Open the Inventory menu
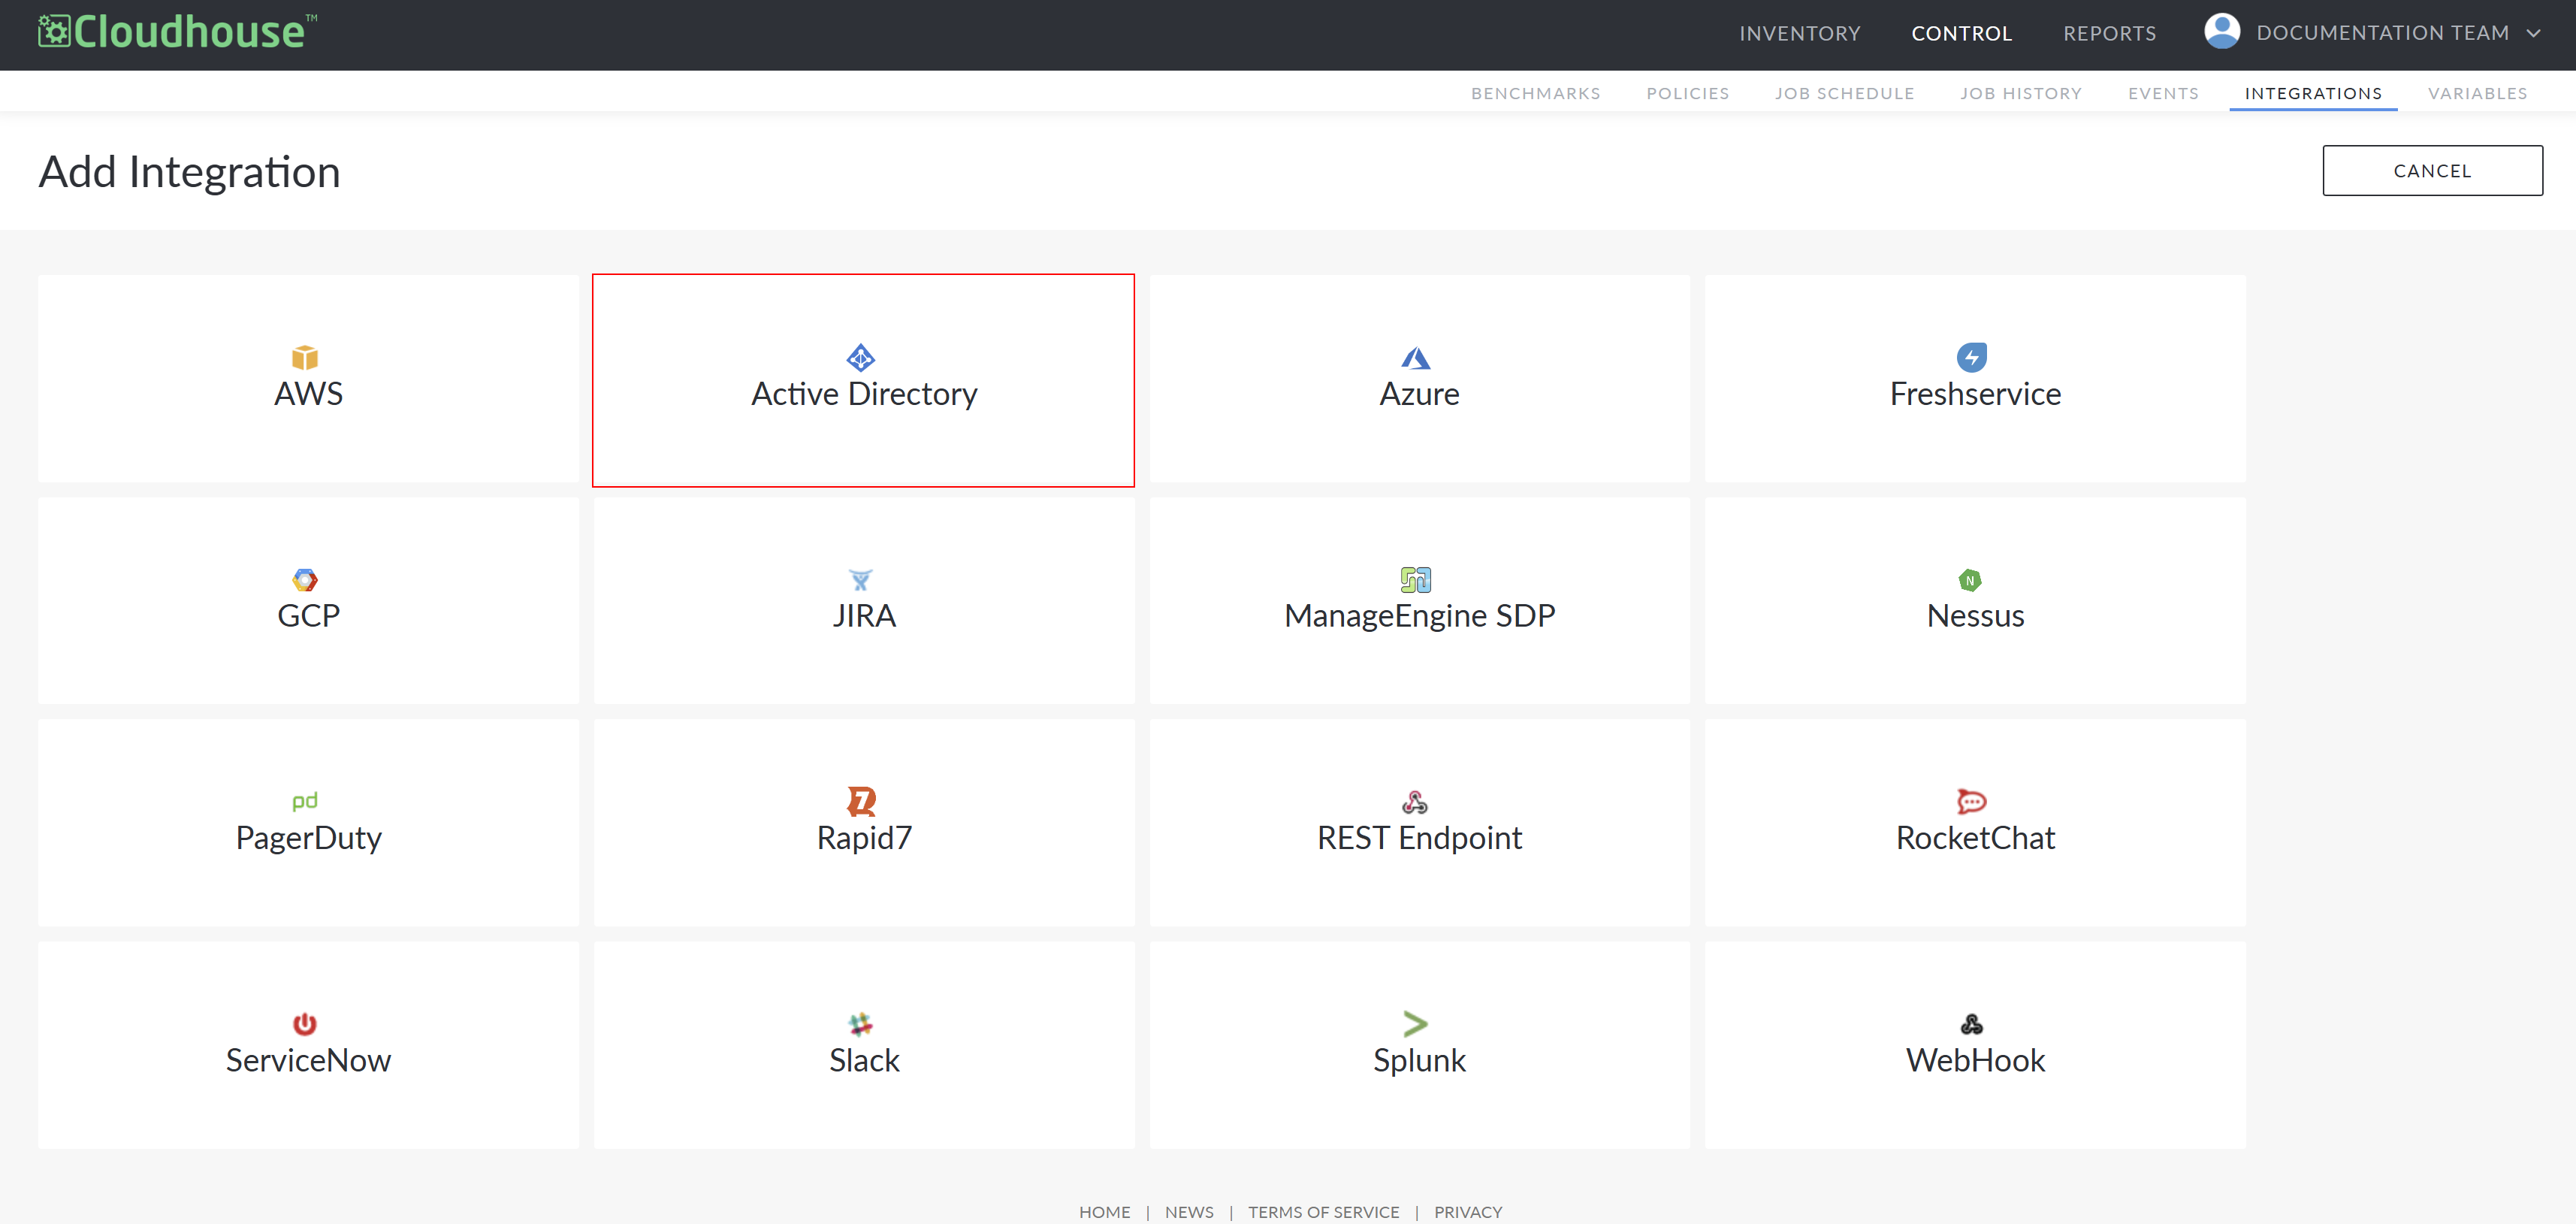The image size is (2576, 1224). pyautogui.click(x=1799, y=33)
